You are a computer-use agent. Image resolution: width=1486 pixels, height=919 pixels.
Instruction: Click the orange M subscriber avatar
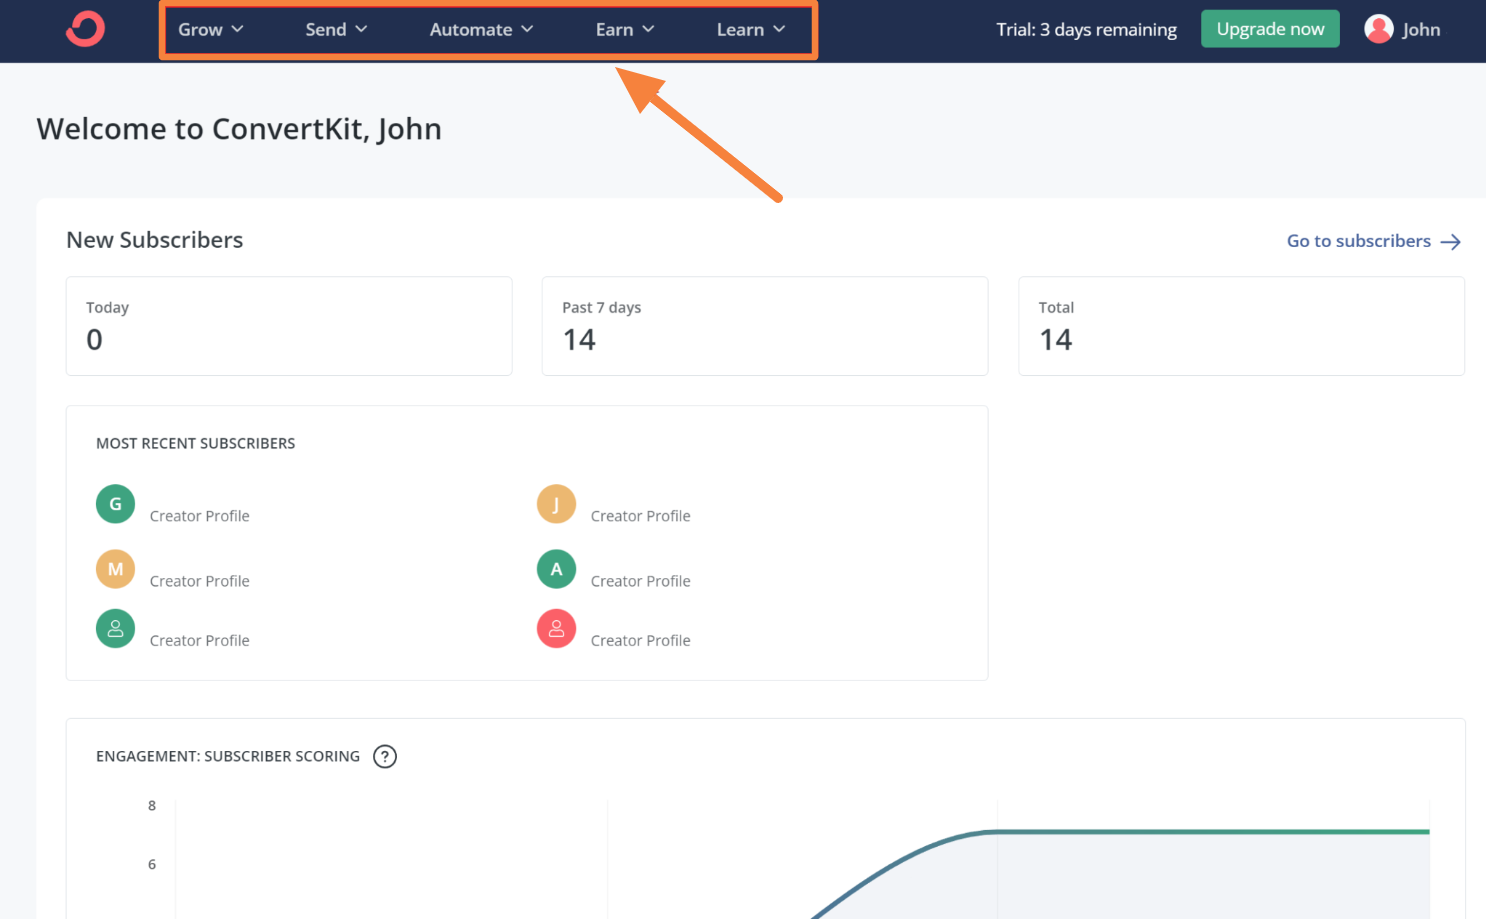click(115, 569)
